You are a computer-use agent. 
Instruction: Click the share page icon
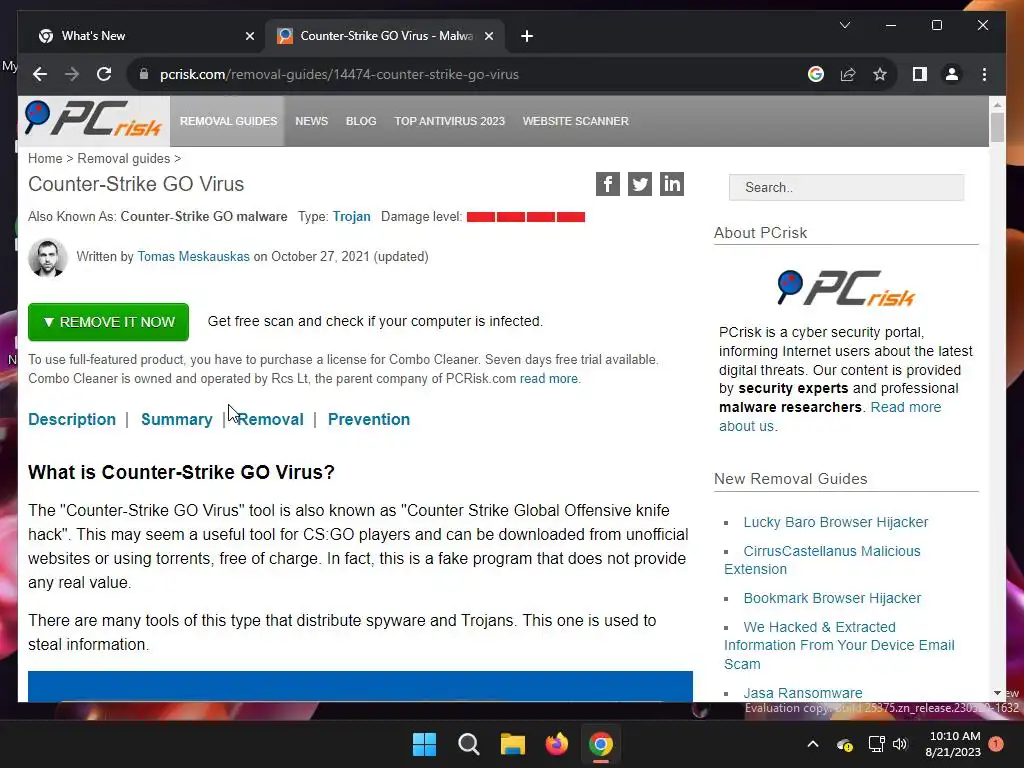coord(848,74)
